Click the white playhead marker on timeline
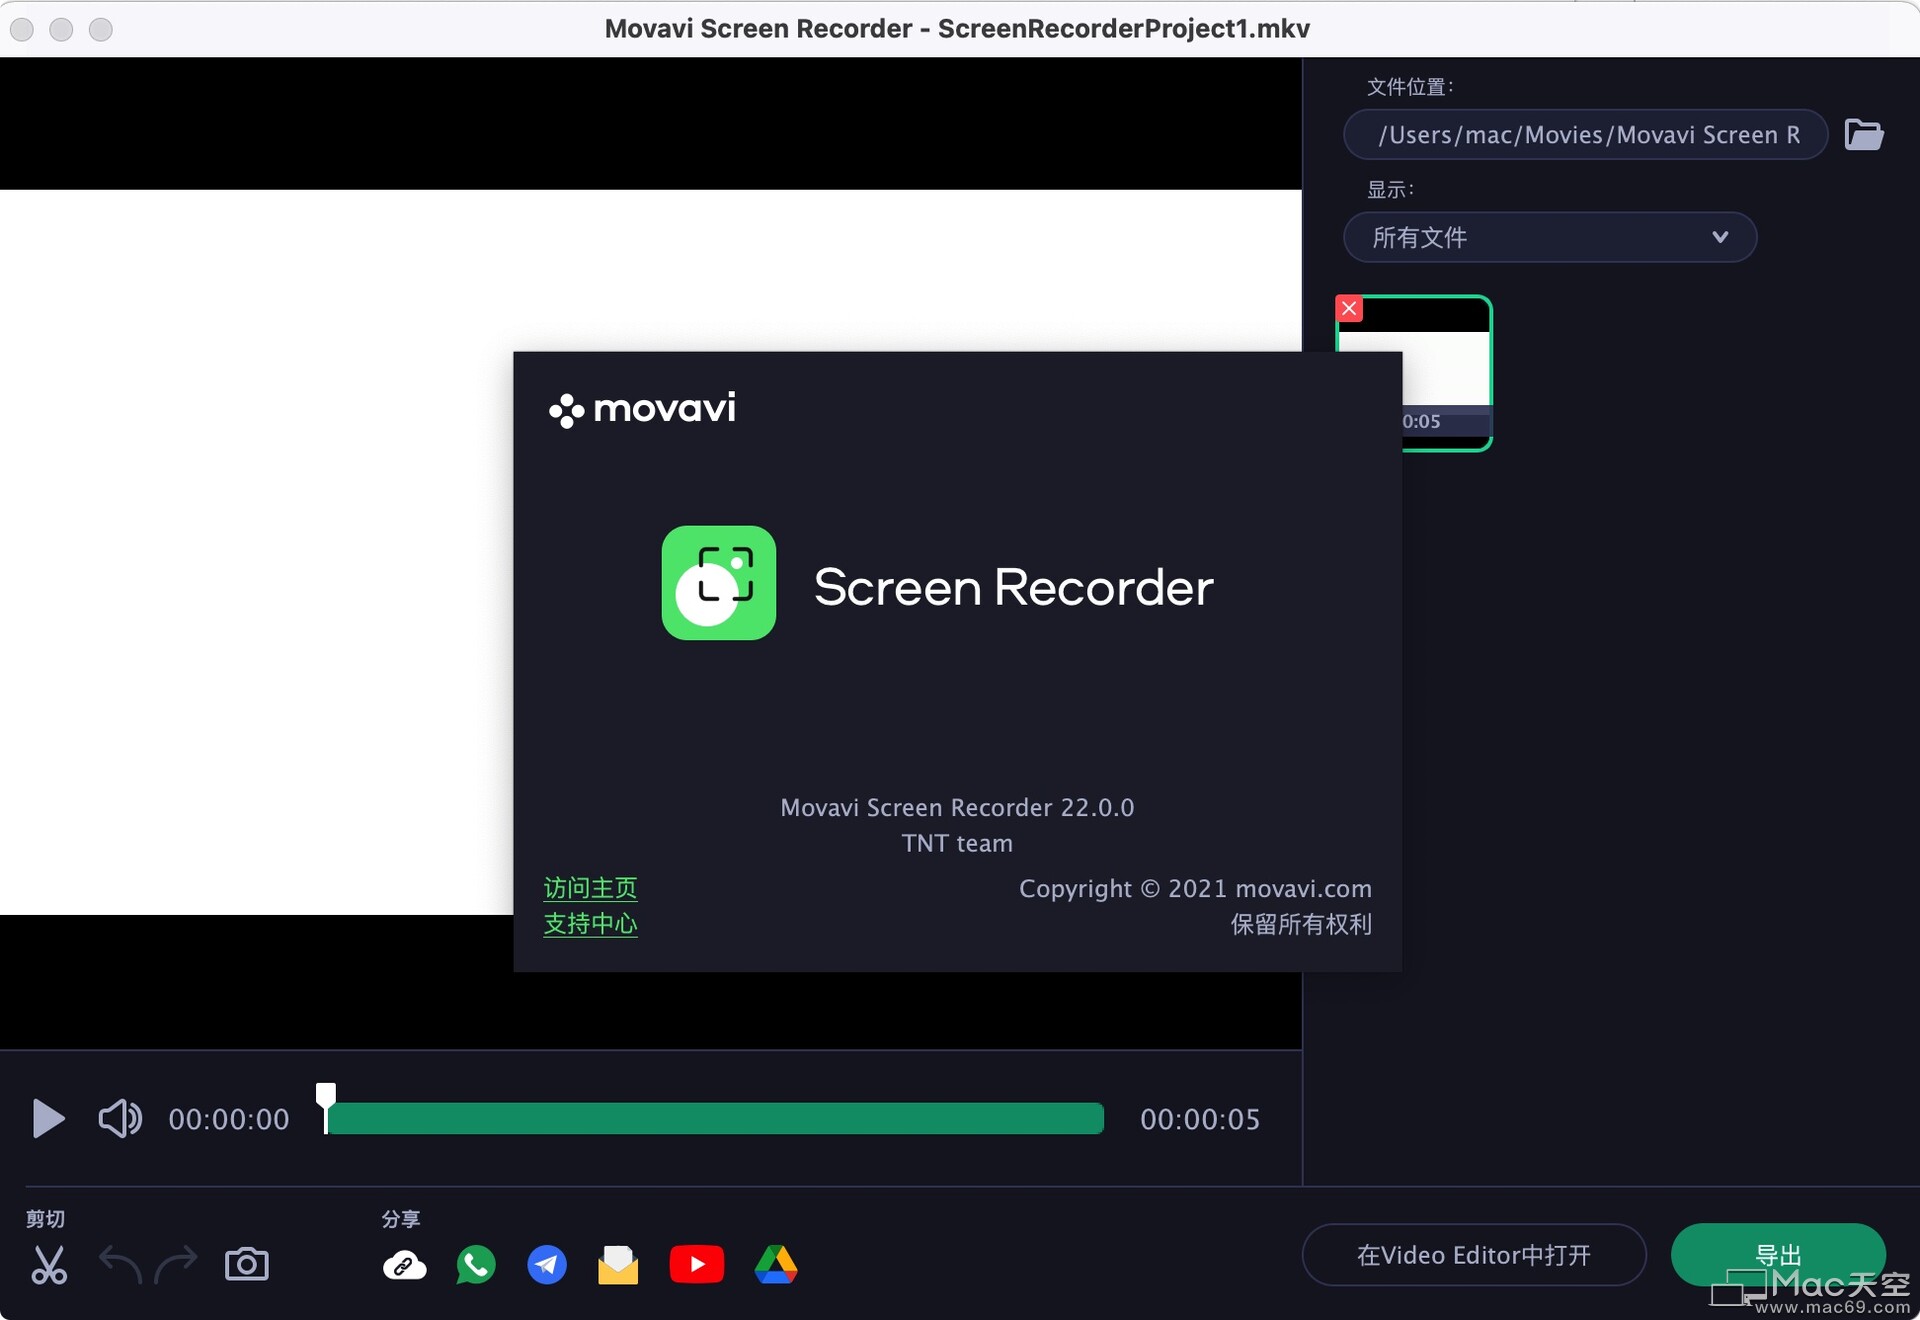 (326, 1106)
